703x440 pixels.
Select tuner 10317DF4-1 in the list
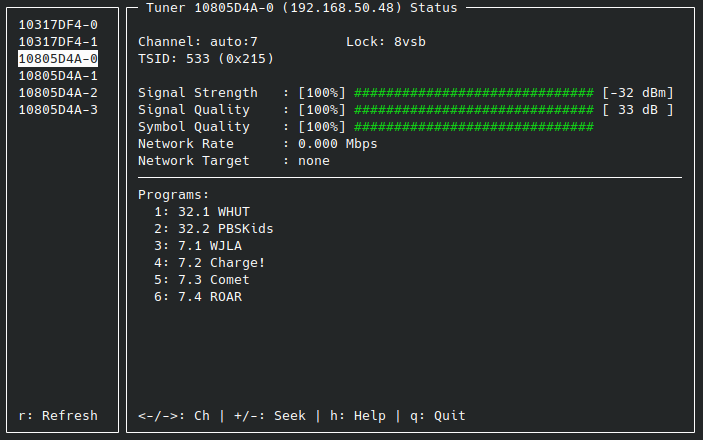pyautogui.click(x=58, y=41)
